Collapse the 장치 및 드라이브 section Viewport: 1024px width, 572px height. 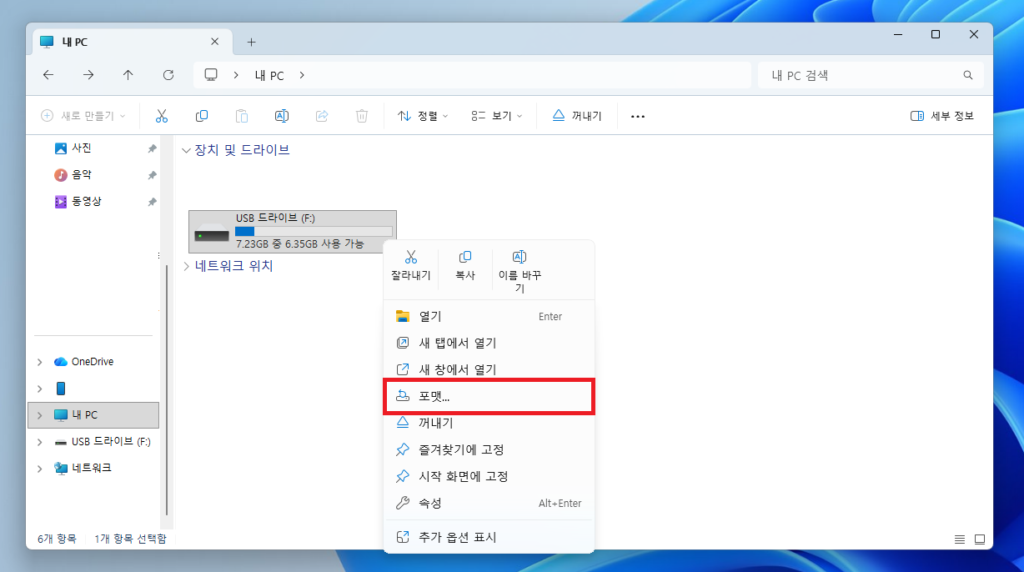point(186,150)
